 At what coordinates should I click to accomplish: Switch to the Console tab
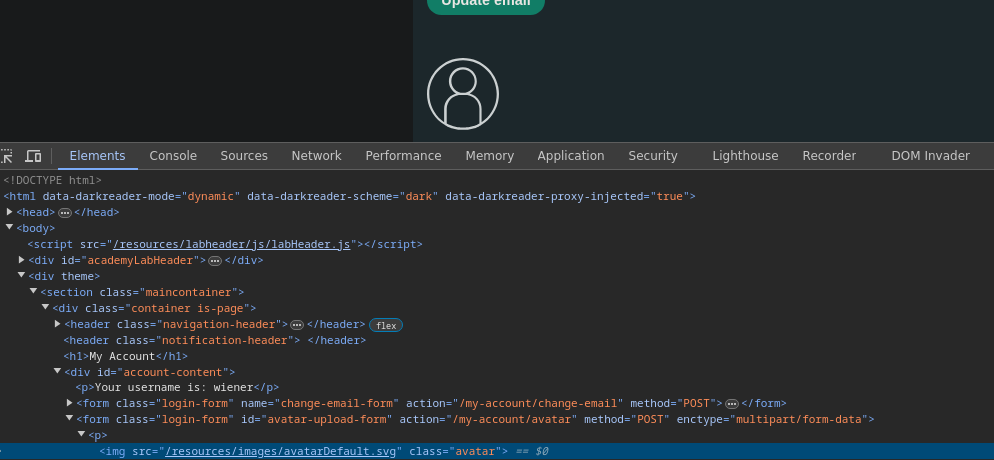point(173,156)
